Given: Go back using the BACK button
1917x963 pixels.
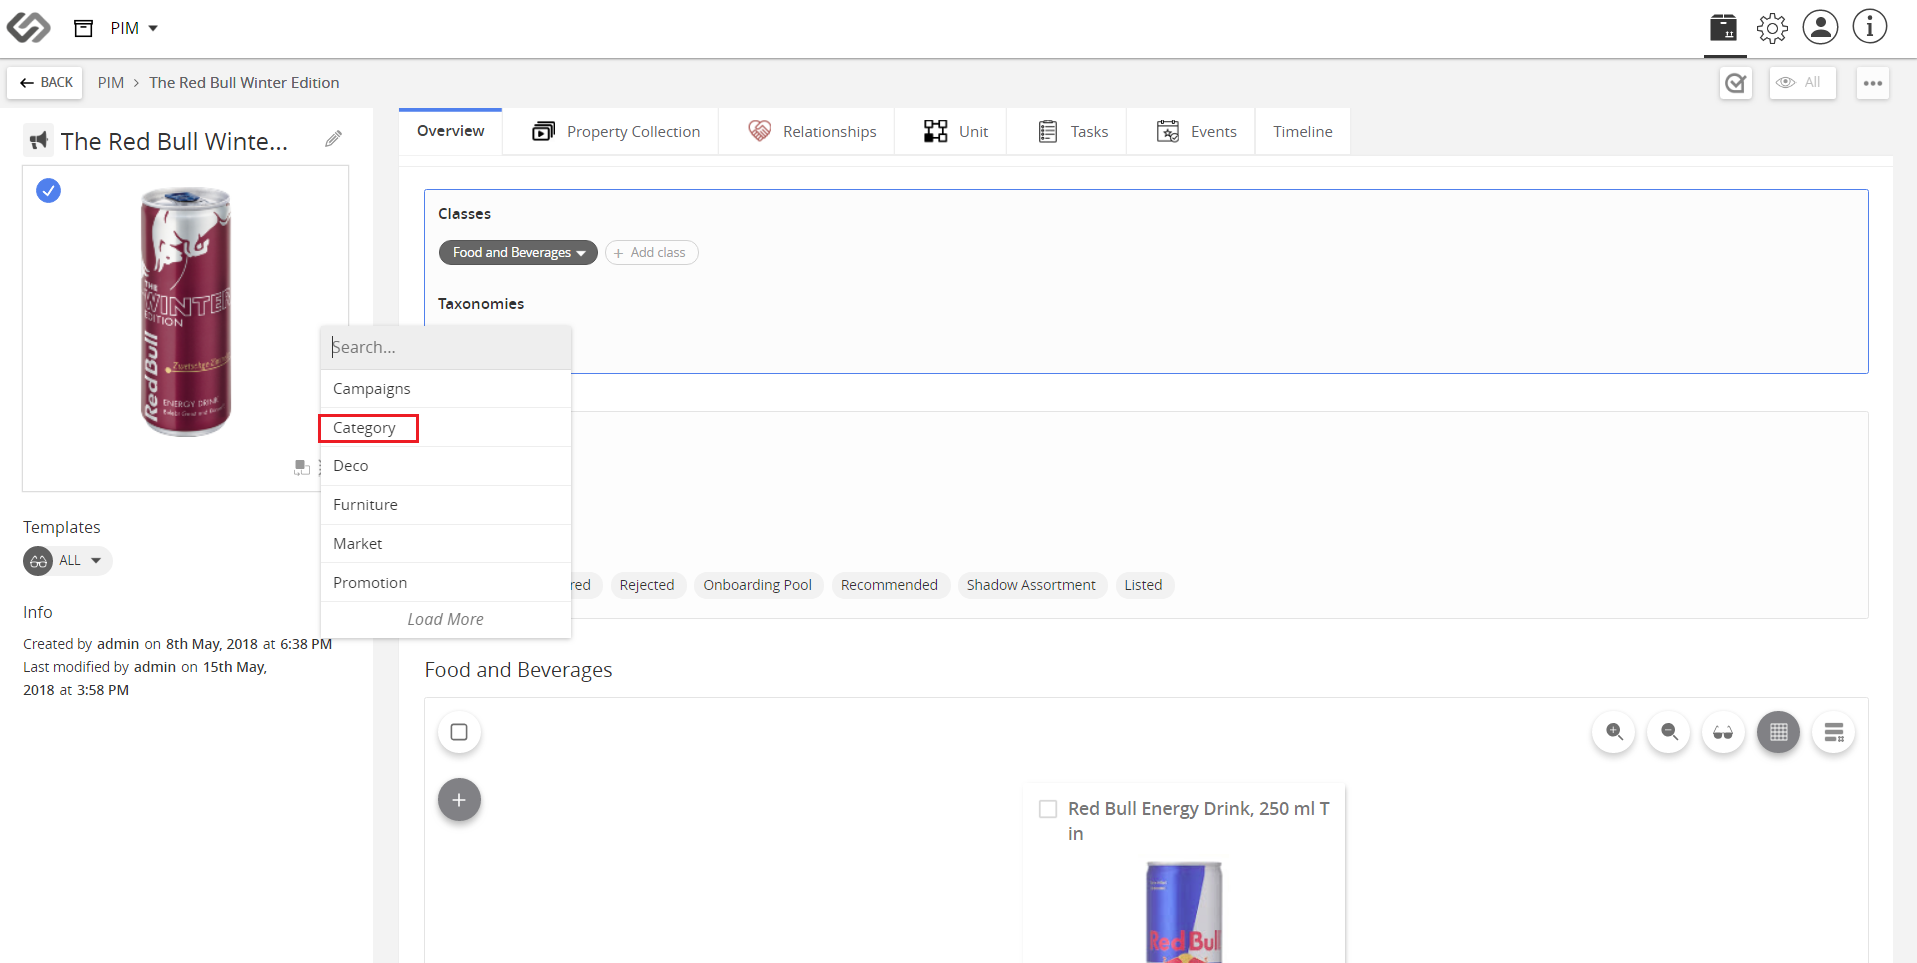Looking at the screenshot, I should 46,82.
